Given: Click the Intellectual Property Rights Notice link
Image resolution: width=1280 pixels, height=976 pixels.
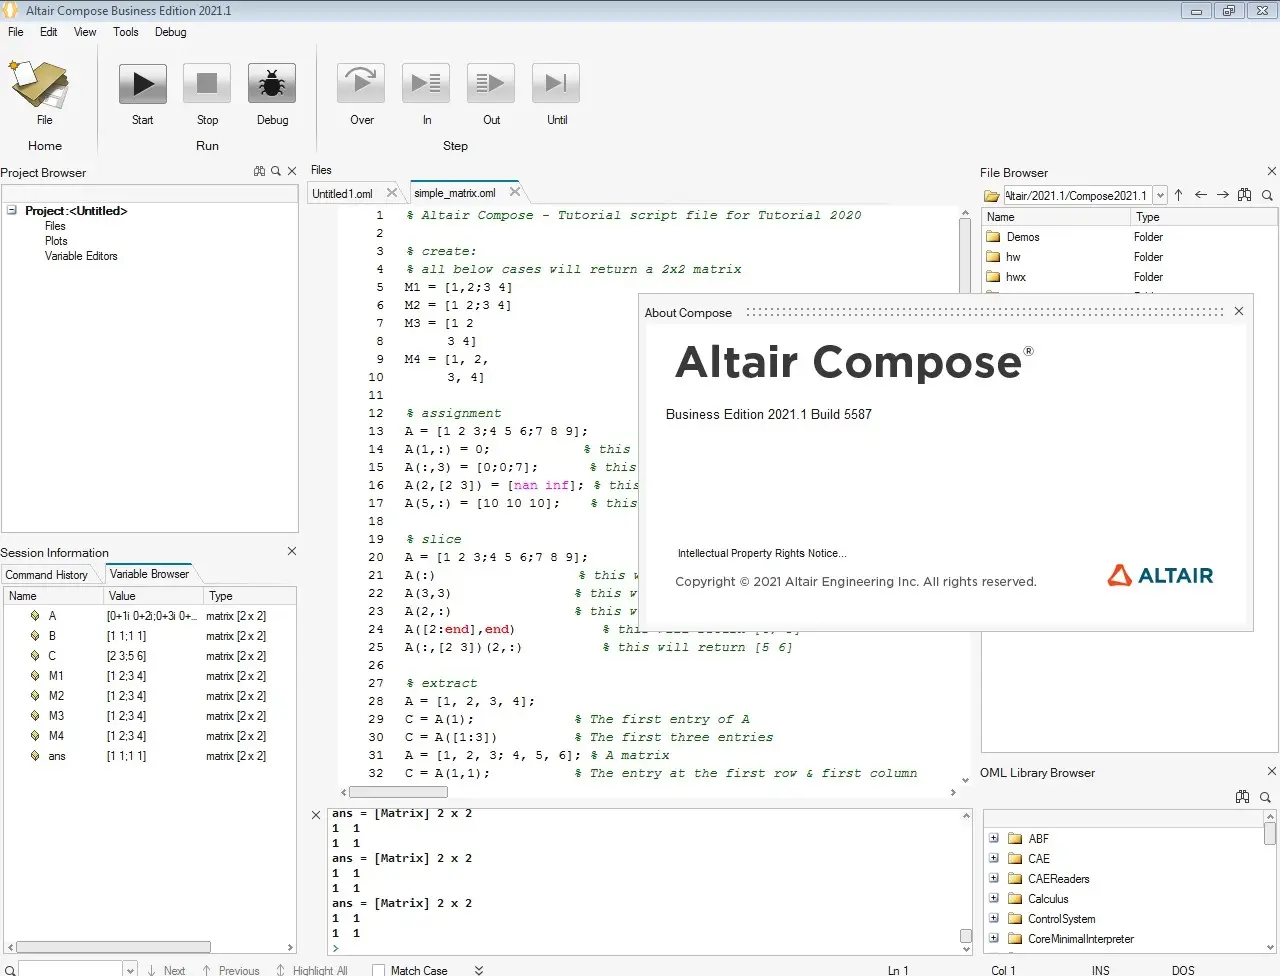Looking at the screenshot, I should [762, 553].
